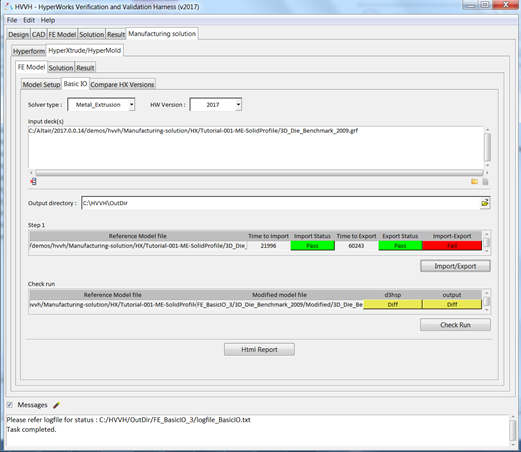521x452 pixels.
Task: Open the File menu
Action: 12,20
